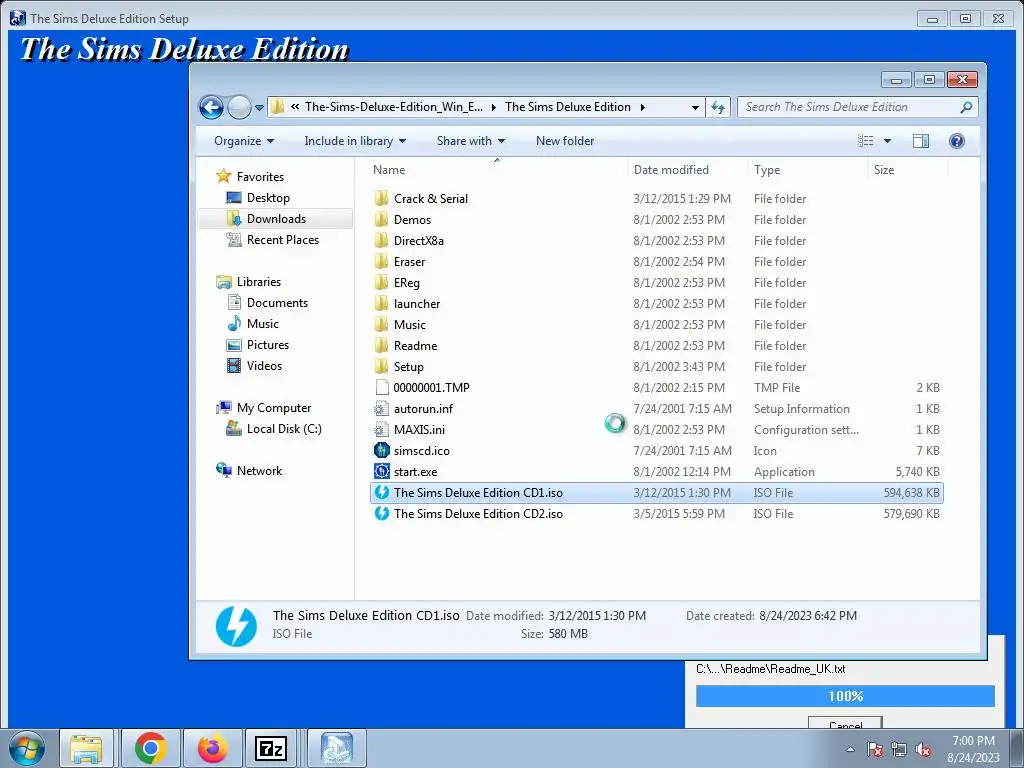Open 7-Zip from the taskbar

click(x=271, y=748)
